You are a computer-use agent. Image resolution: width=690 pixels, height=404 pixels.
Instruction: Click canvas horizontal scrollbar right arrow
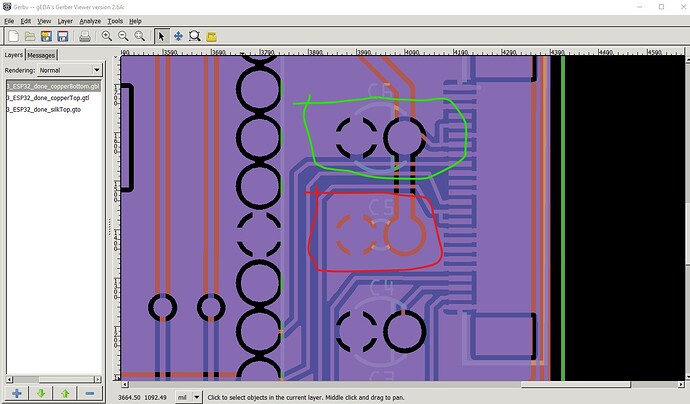pos(681,384)
